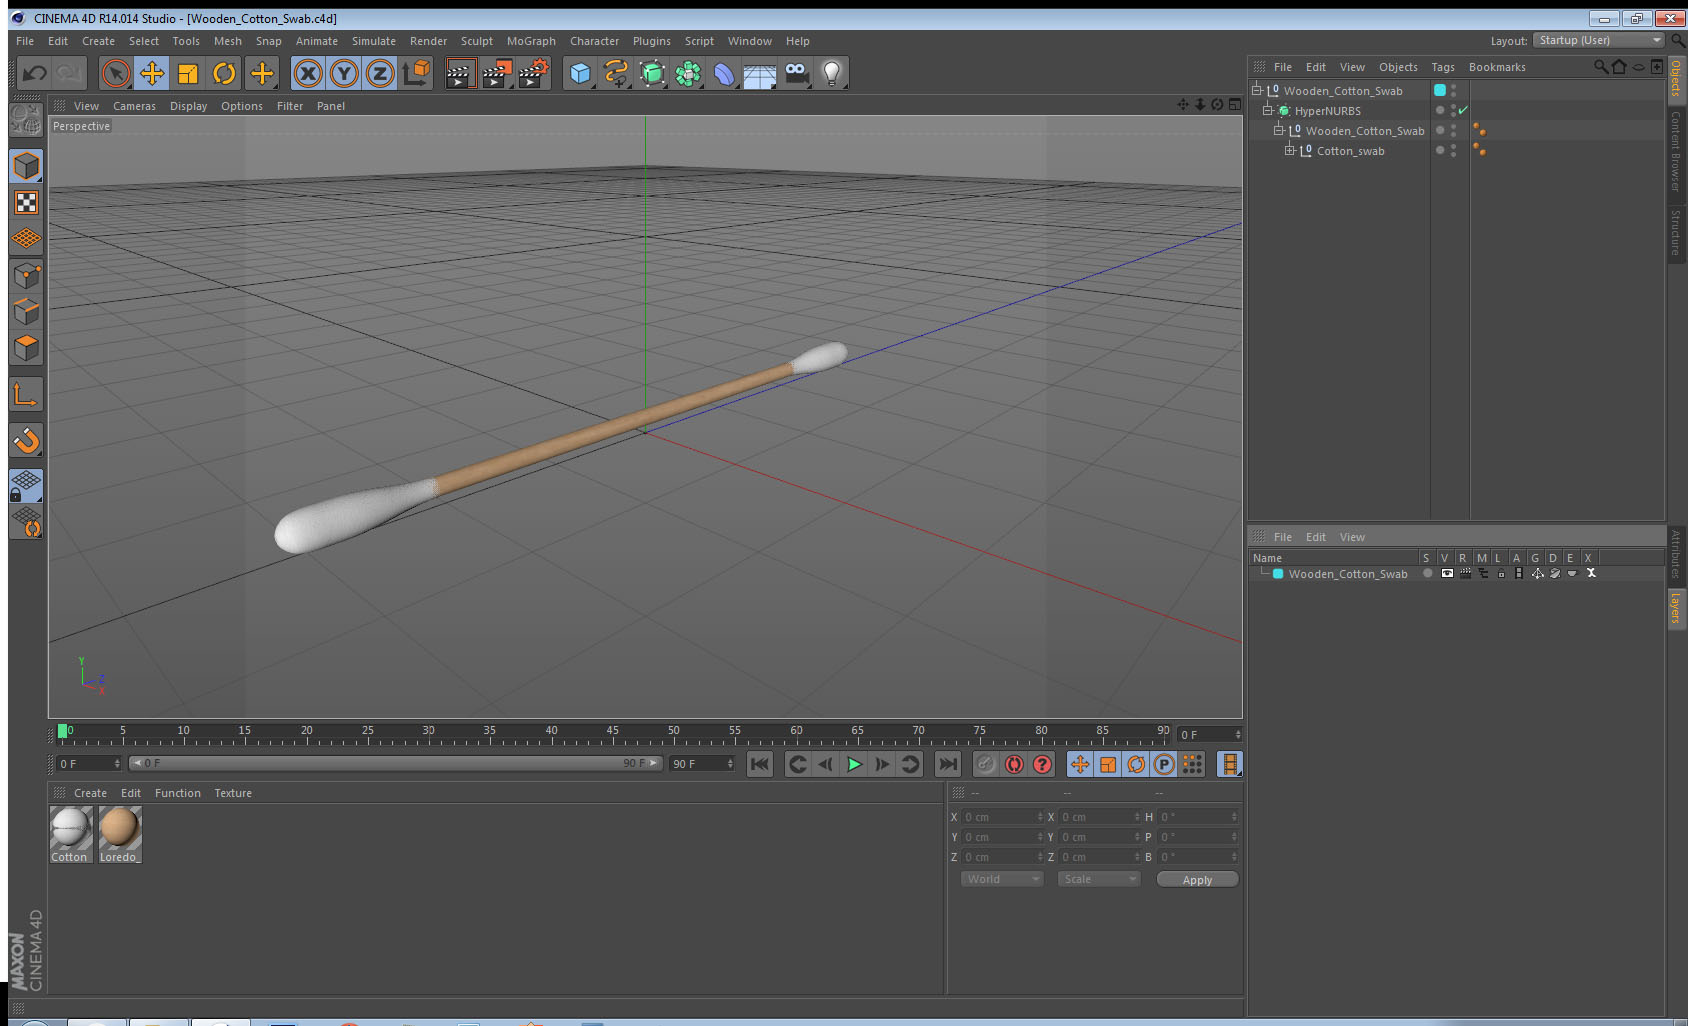The height and width of the screenshot is (1026, 1688).
Task: Toggle Autokeying button
Action: click(1014, 764)
